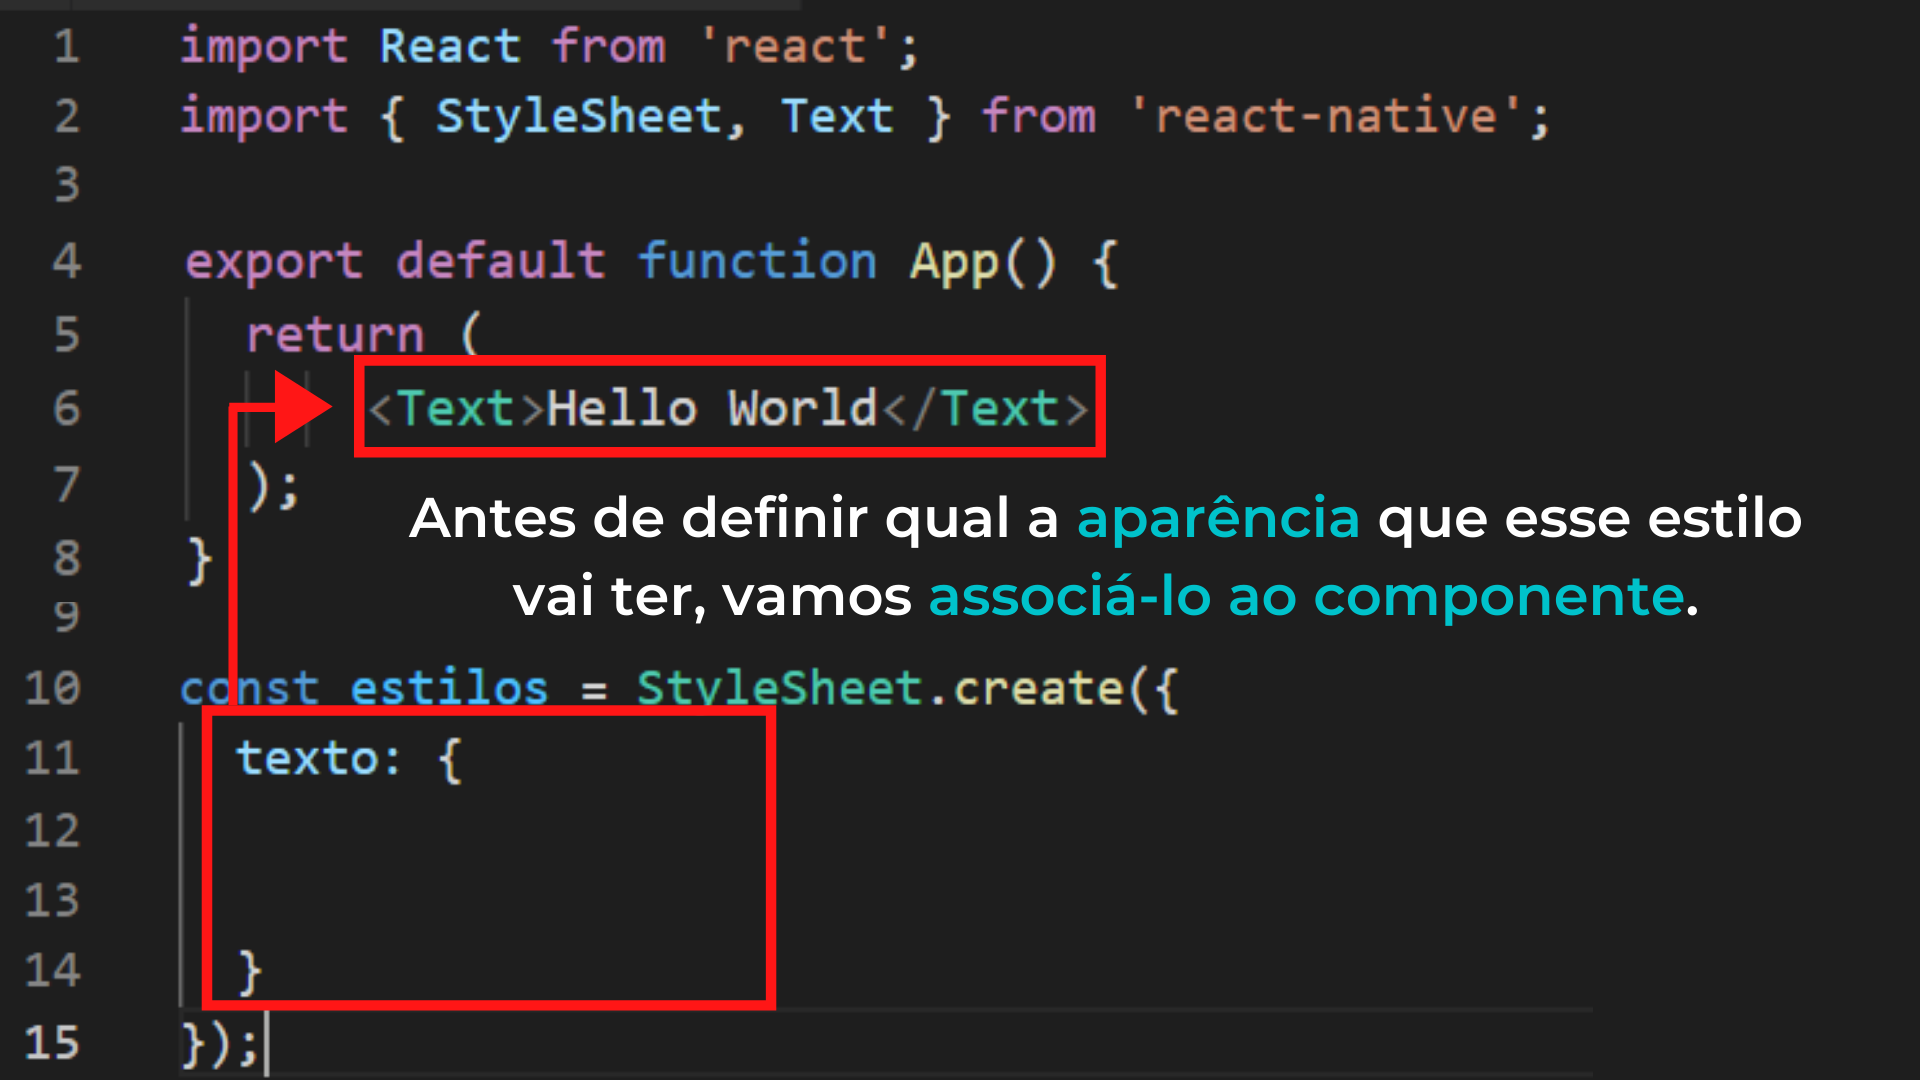This screenshot has width=1920, height=1080.
Task: Click 'associá-lo ao componente' highlighted phrase
Action: click(1306, 597)
